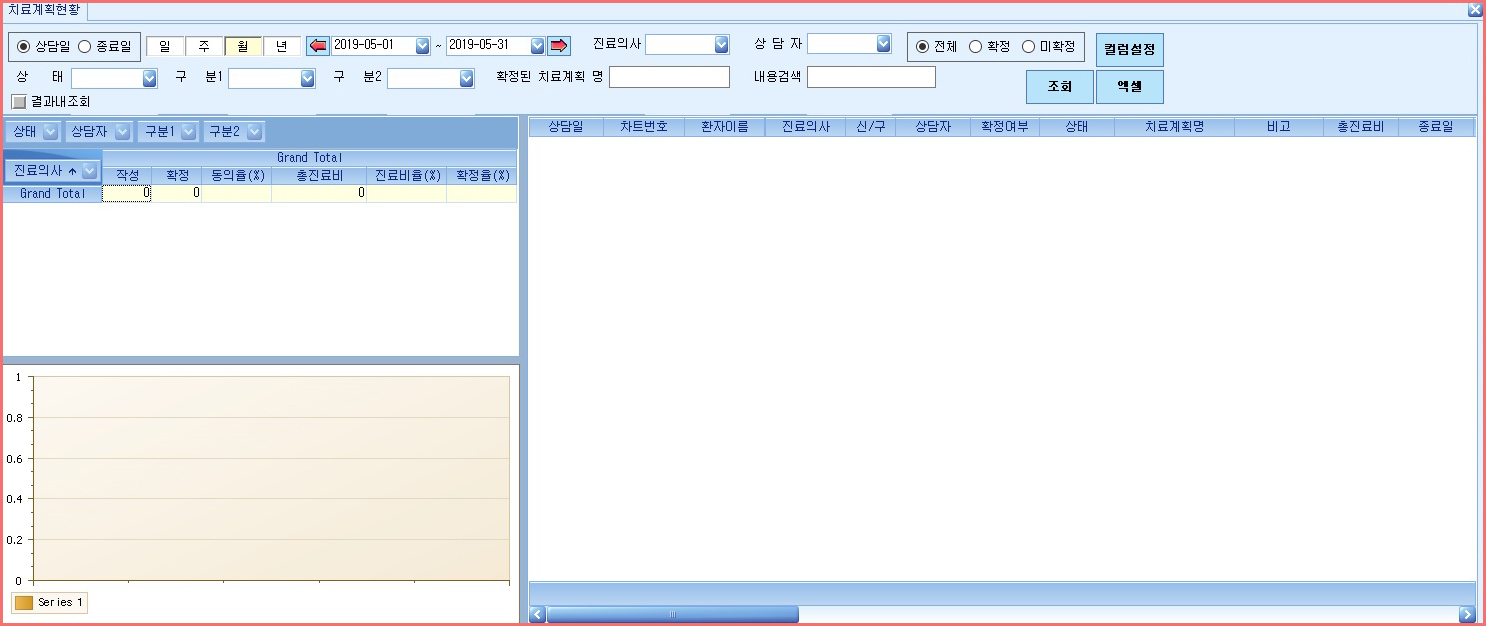Click the 엑셀 export button
This screenshot has height=626, width=1486.
[1130, 87]
